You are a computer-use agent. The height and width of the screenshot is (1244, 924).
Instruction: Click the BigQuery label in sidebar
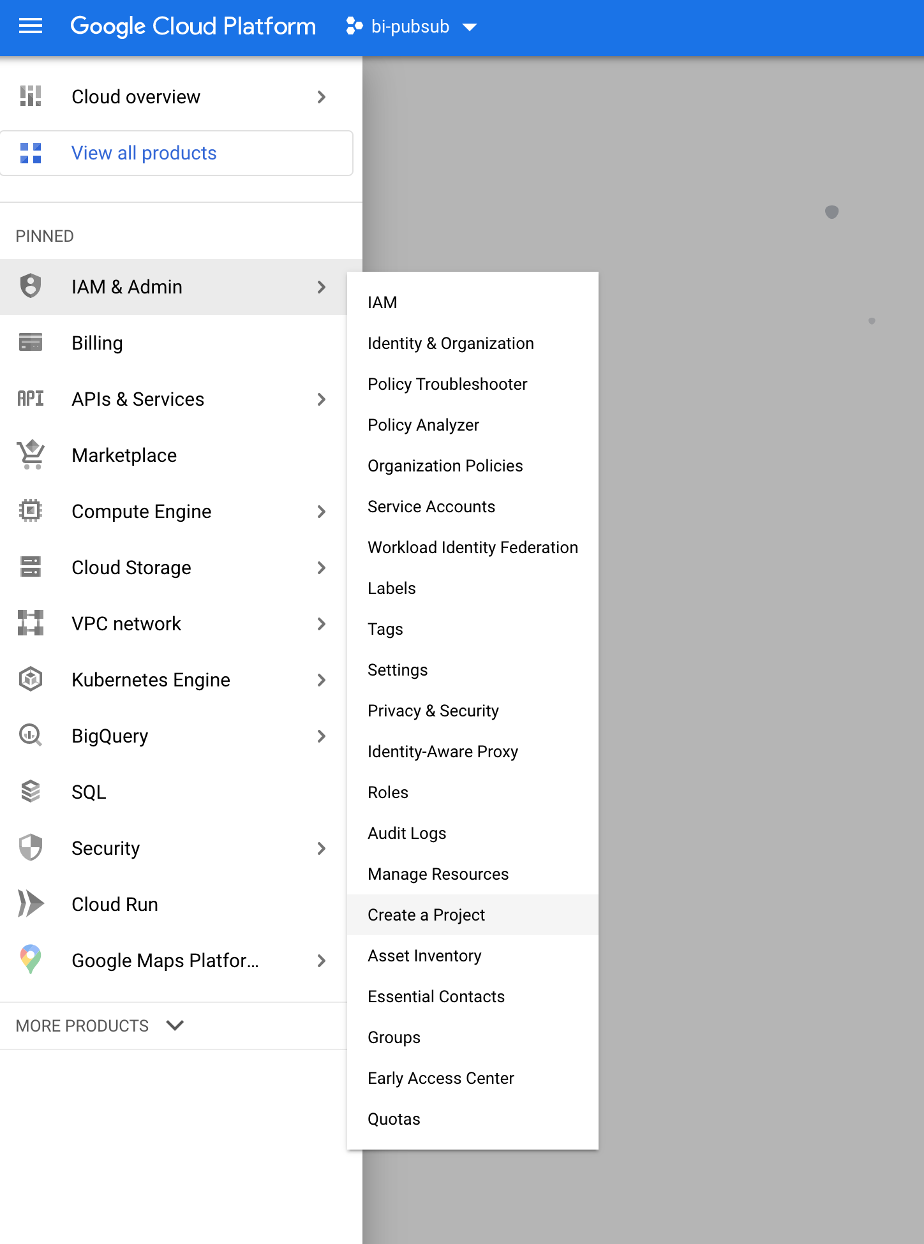pyautogui.click(x=110, y=736)
